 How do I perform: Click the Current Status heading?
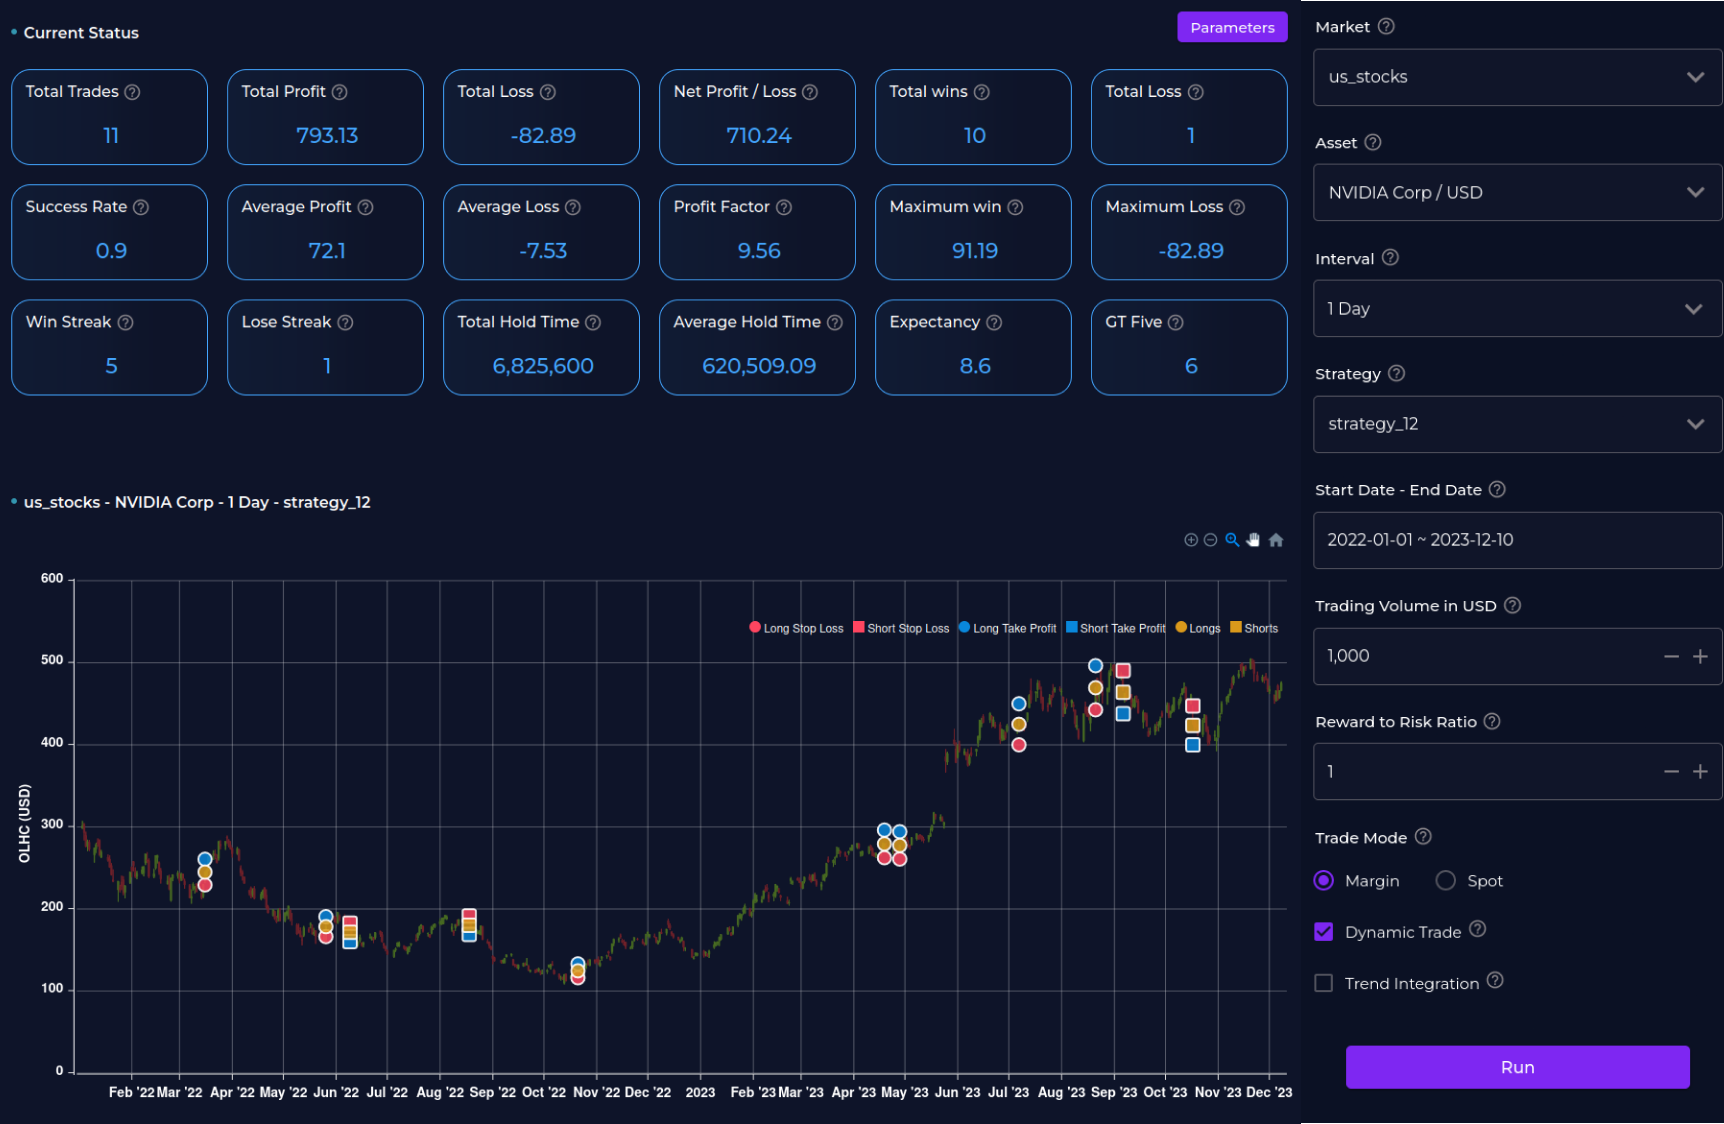(81, 33)
